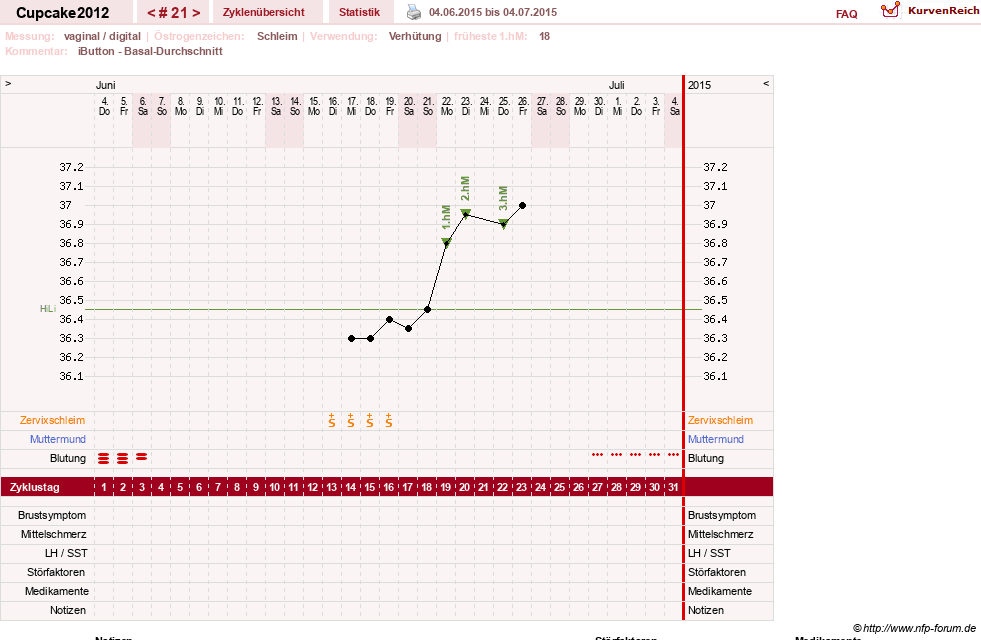The image size is (981, 640).
Task: Click cervical mucus S+ icon on day 16
Action: pos(389,420)
